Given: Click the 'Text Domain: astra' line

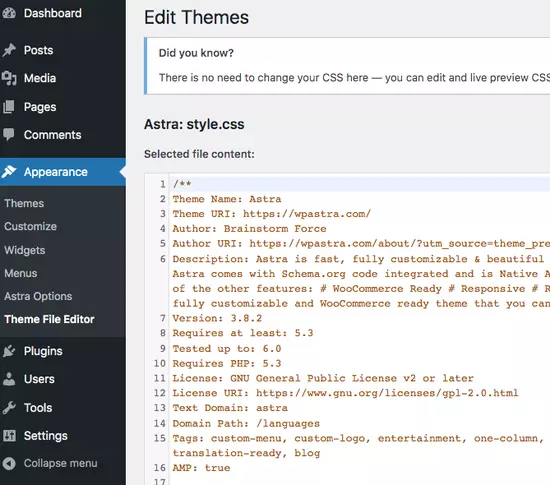Looking at the screenshot, I should tap(230, 408).
